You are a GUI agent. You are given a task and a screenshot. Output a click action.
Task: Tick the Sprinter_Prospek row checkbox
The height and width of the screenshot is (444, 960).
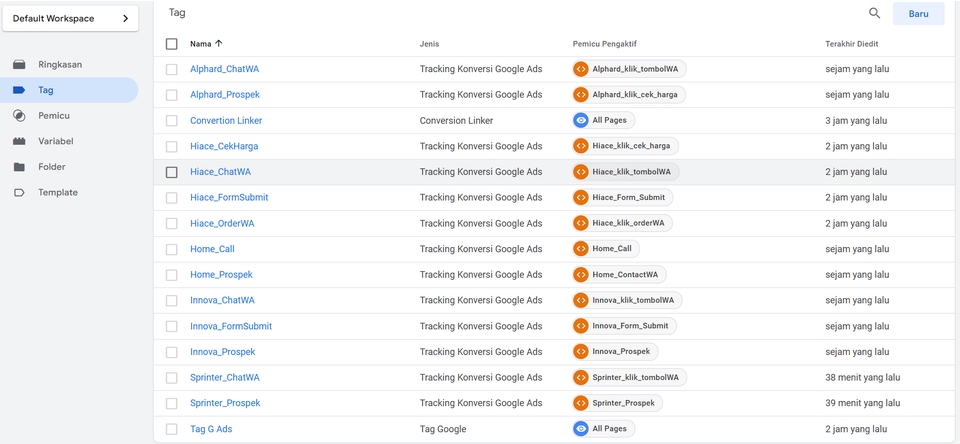coord(171,403)
